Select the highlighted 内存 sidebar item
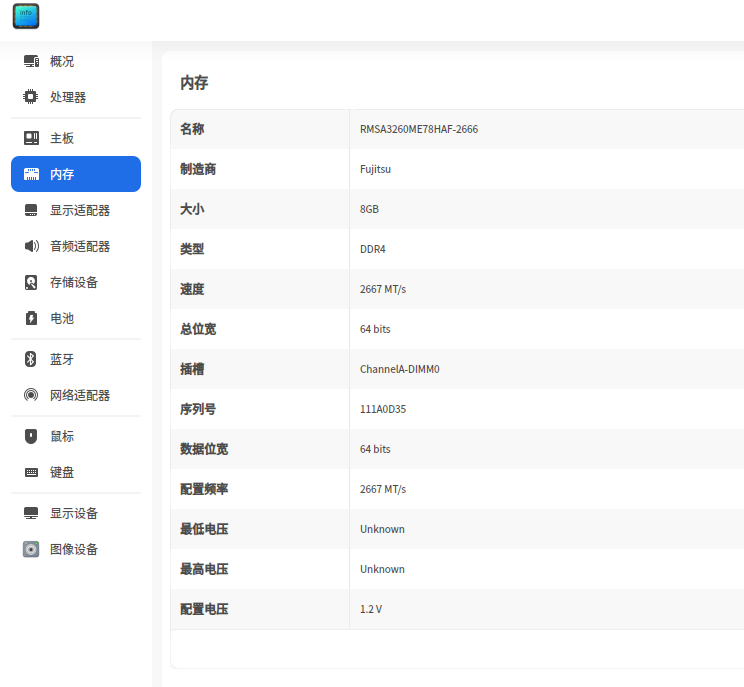Screen dimensions: 744x687 (76, 174)
